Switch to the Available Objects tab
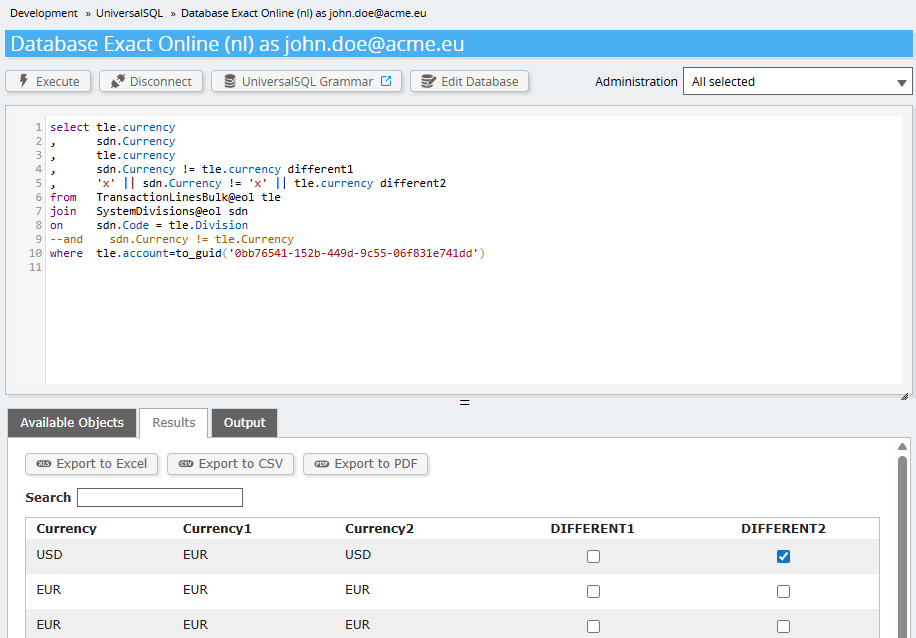 (x=72, y=423)
